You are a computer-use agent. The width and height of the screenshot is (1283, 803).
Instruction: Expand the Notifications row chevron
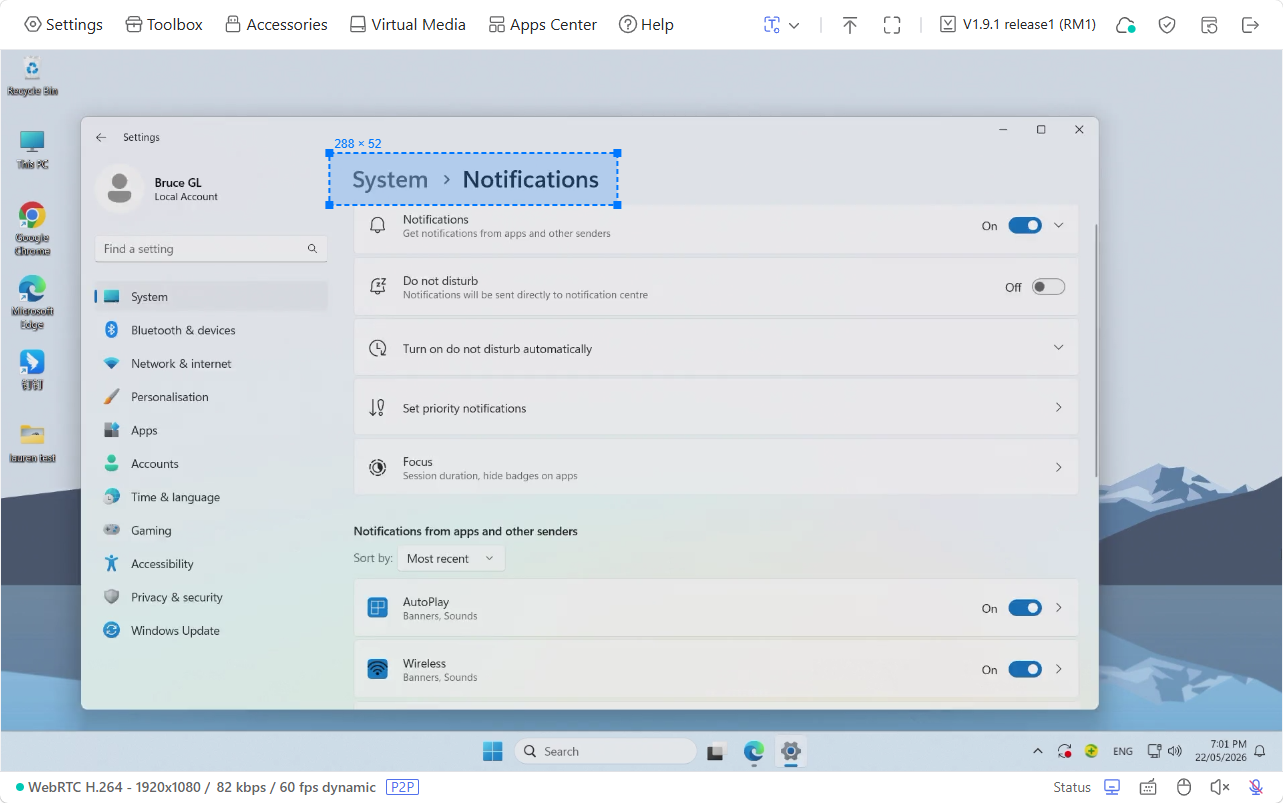click(1059, 225)
